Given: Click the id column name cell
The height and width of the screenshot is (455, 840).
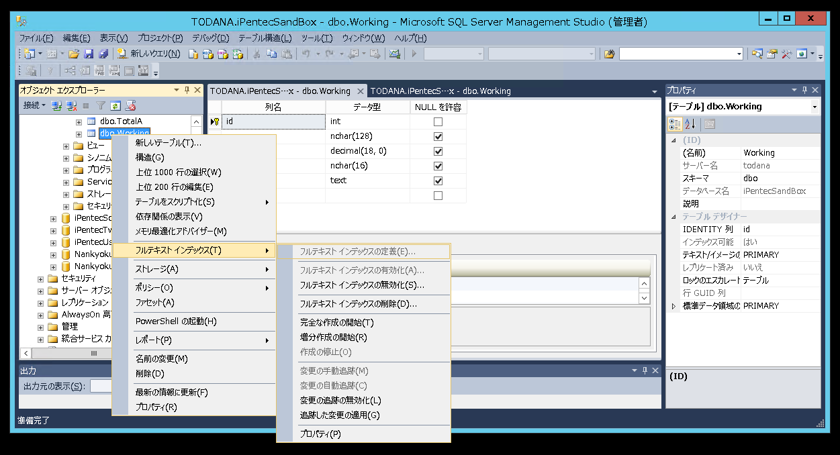Looking at the screenshot, I should click(x=273, y=122).
